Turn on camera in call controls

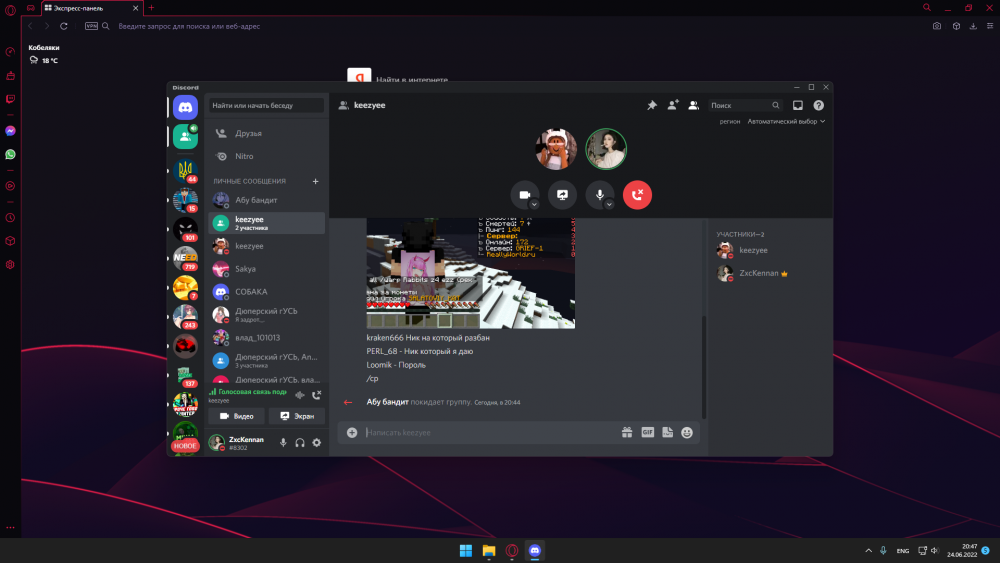(524, 194)
